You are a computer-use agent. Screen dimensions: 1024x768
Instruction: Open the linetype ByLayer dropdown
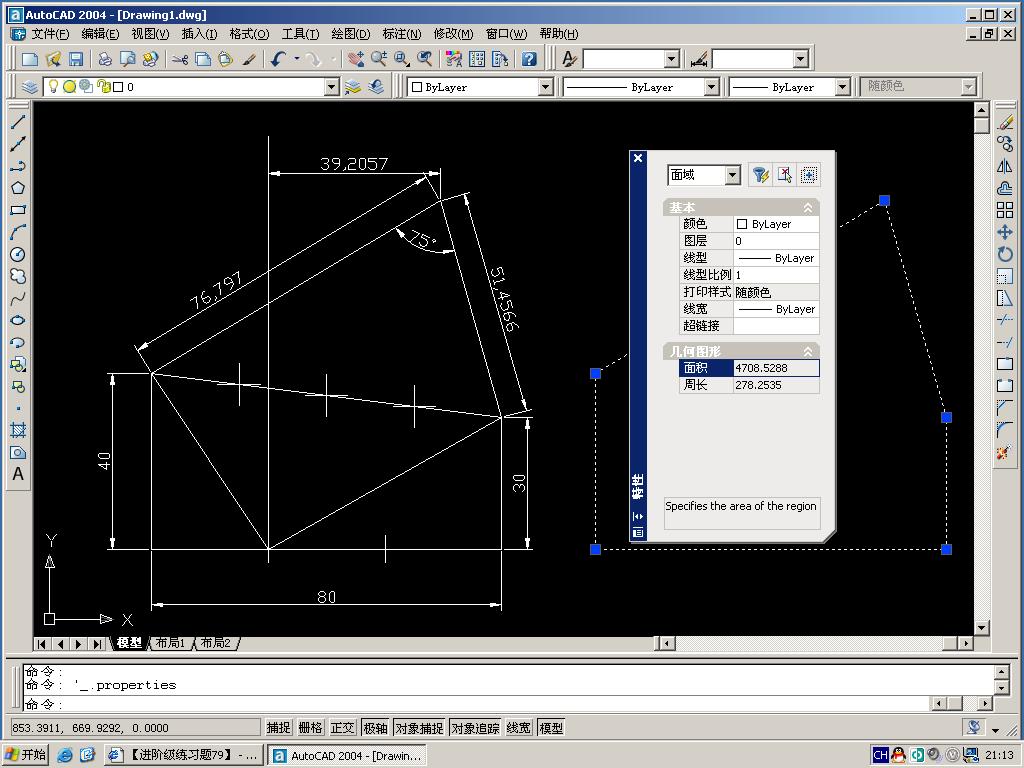click(712, 87)
